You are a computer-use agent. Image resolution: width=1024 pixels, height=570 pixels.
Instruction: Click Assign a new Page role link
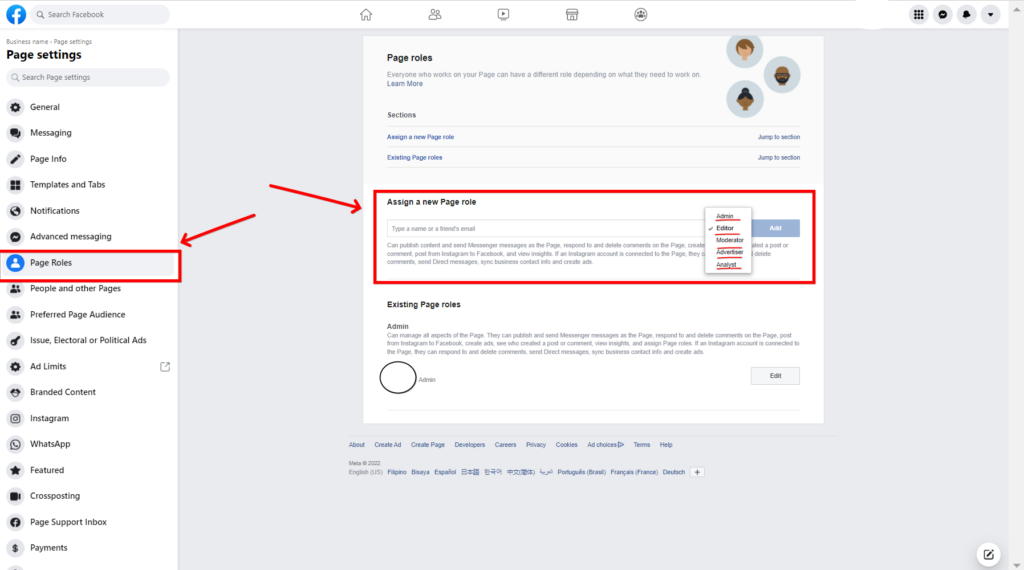(420, 137)
